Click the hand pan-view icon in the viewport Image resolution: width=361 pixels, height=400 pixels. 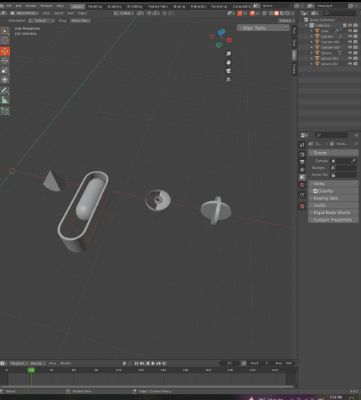click(228, 62)
